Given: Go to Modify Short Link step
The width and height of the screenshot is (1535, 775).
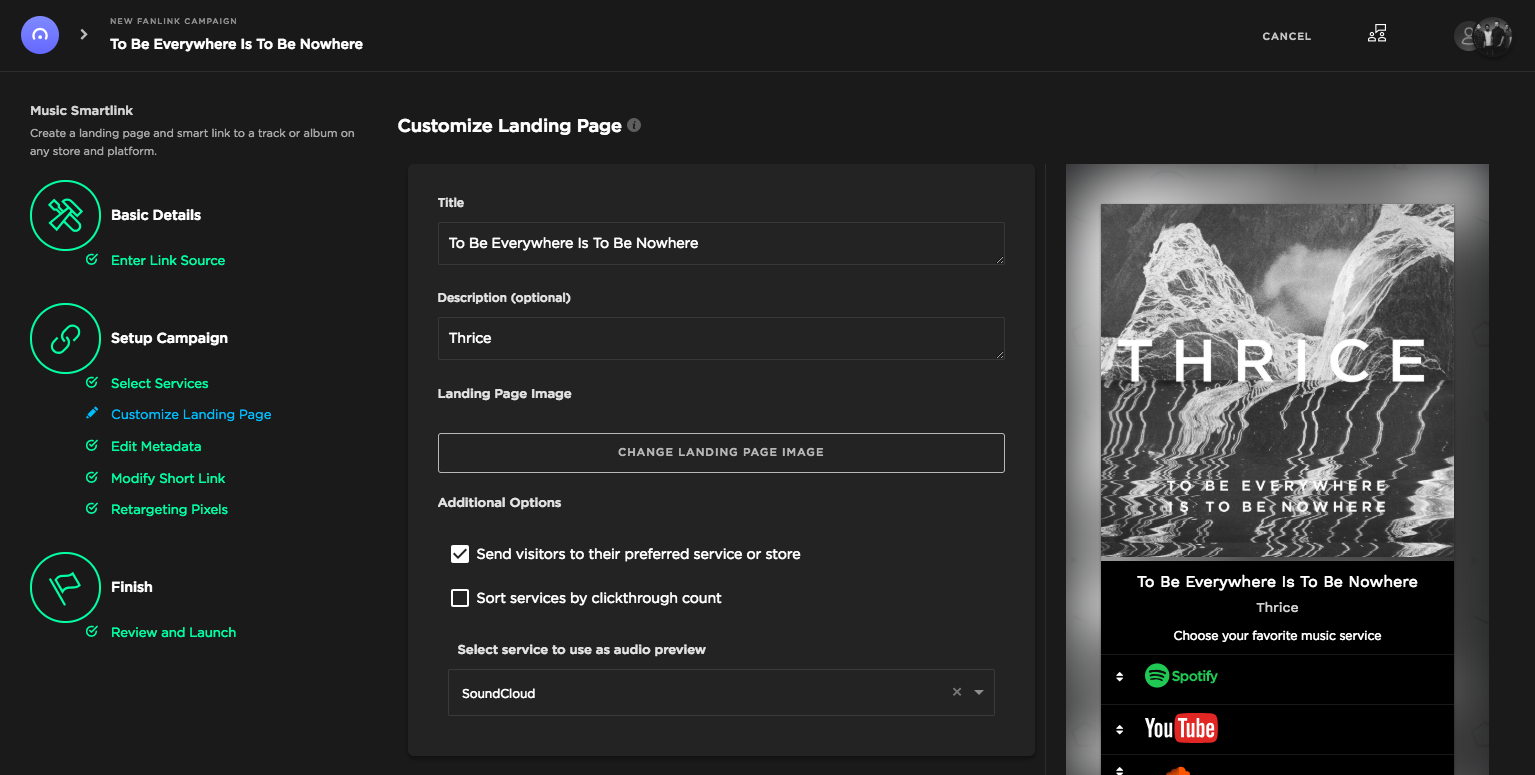Looking at the screenshot, I should [x=168, y=478].
